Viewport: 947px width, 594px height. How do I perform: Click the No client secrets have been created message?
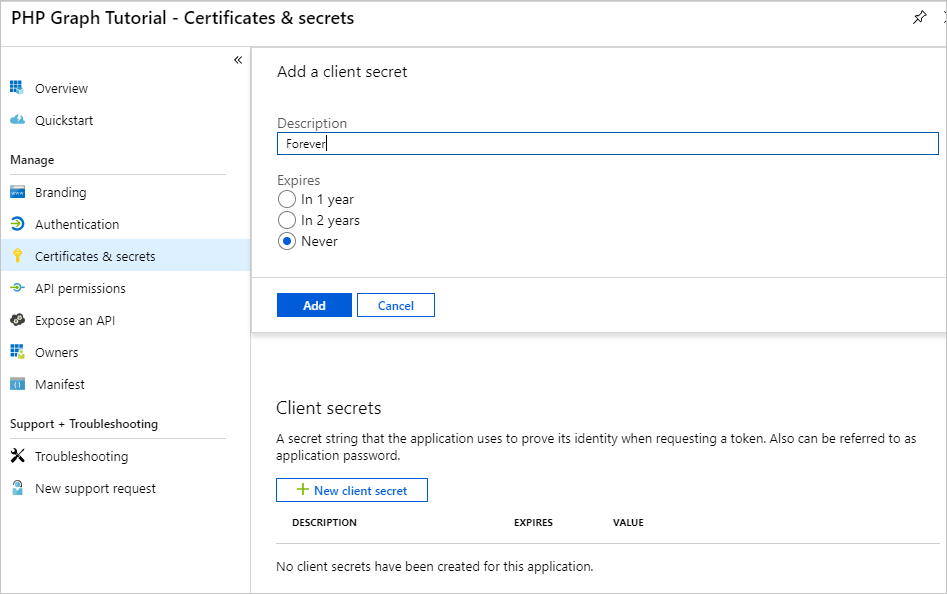click(434, 566)
